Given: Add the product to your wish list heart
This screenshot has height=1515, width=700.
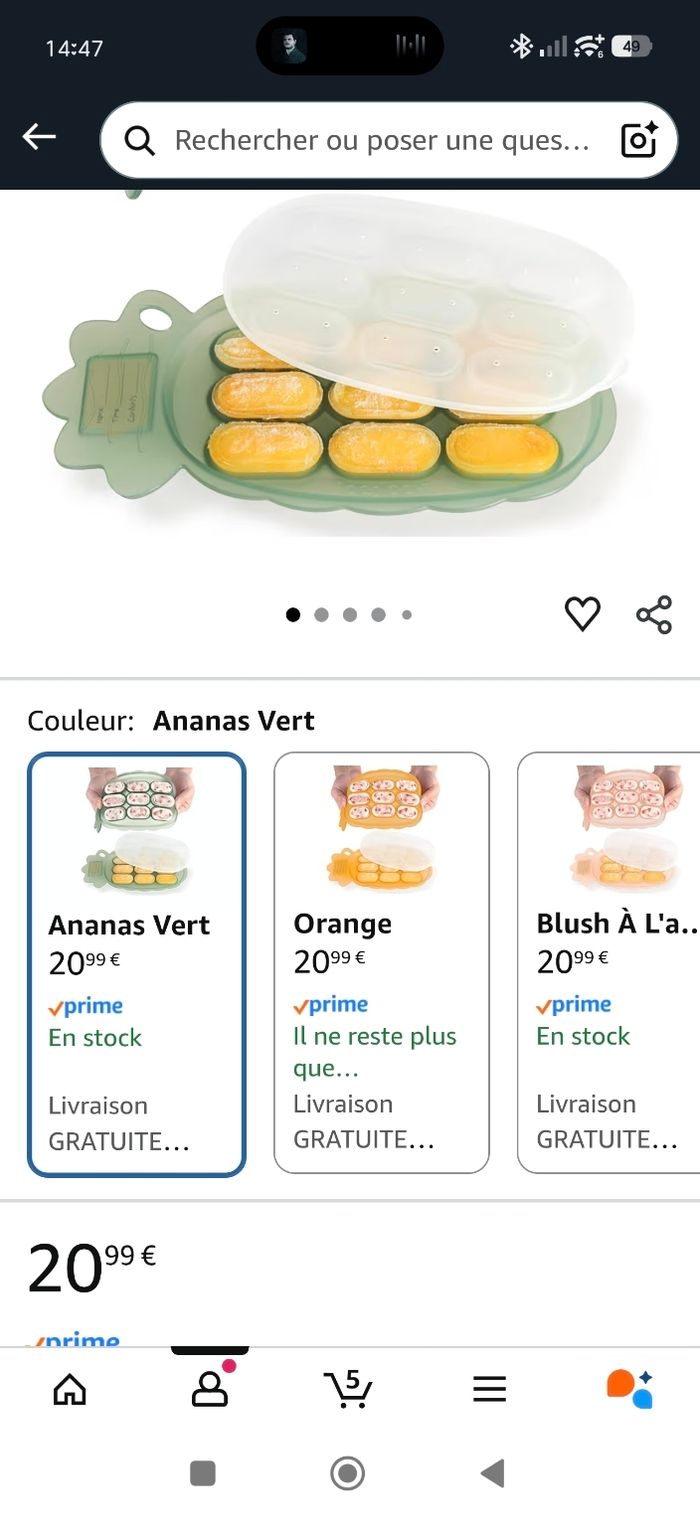Looking at the screenshot, I should coord(581,613).
